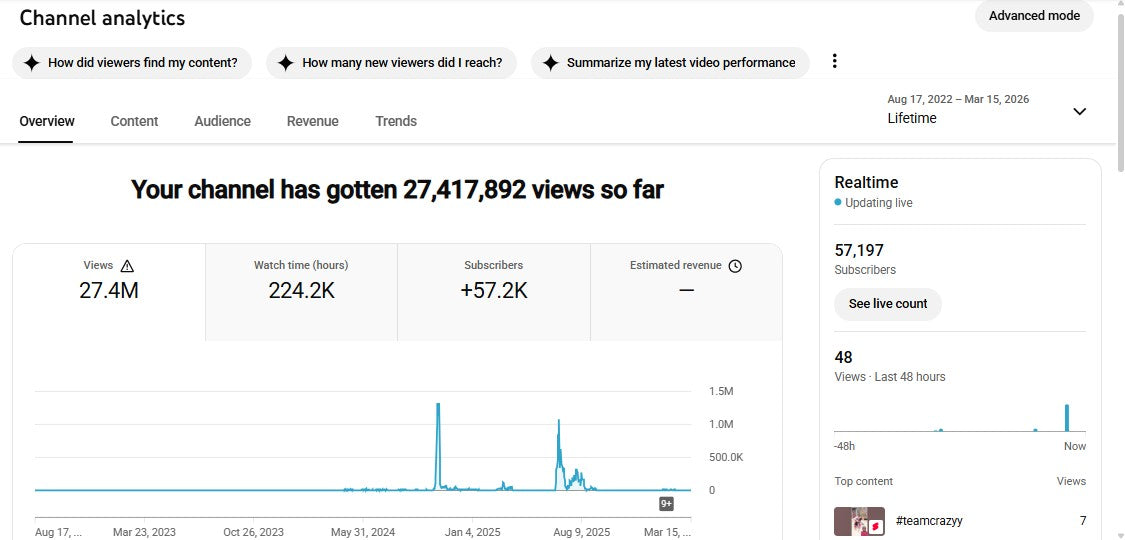Go to the Revenue tab
1125x540 pixels.
coord(312,121)
